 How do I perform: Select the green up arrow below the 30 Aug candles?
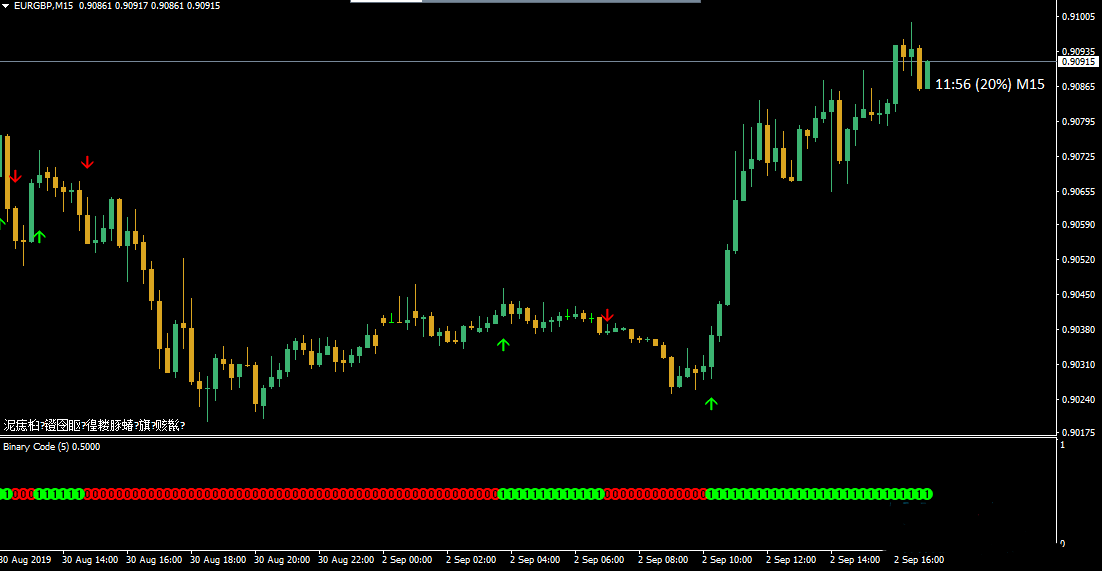[x=39, y=236]
